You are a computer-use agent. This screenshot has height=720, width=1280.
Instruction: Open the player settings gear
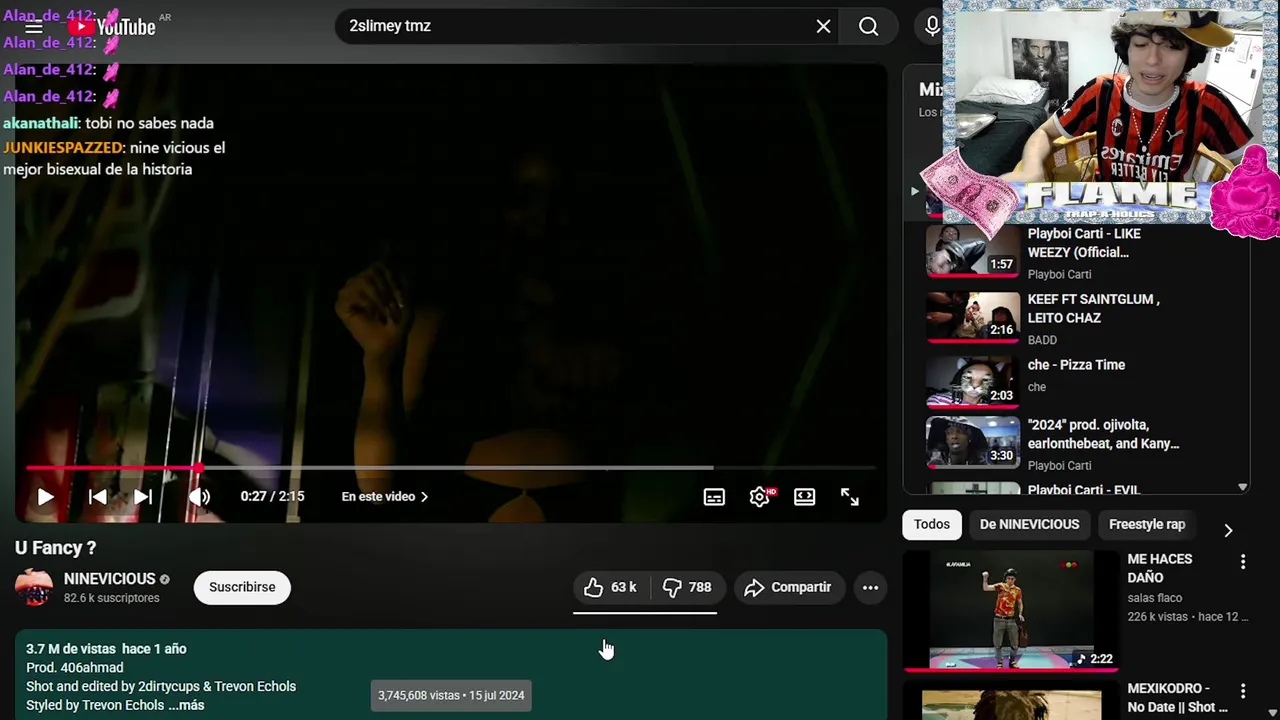click(760, 497)
